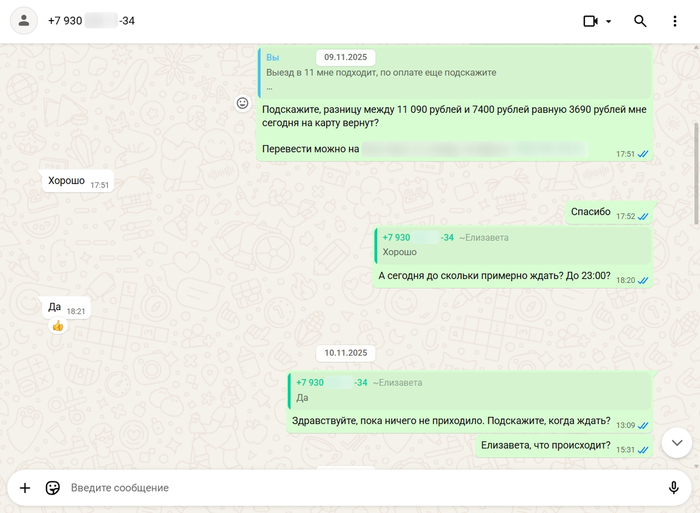Open video call options dropdown arrow
700x513 pixels.
point(608,21)
